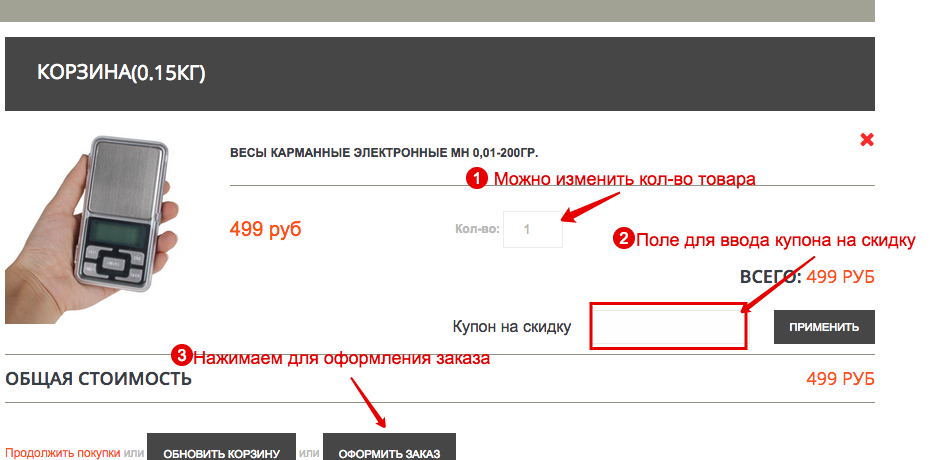
Task: Focus the Кол-во quantity field
Action: click(533, 229)
